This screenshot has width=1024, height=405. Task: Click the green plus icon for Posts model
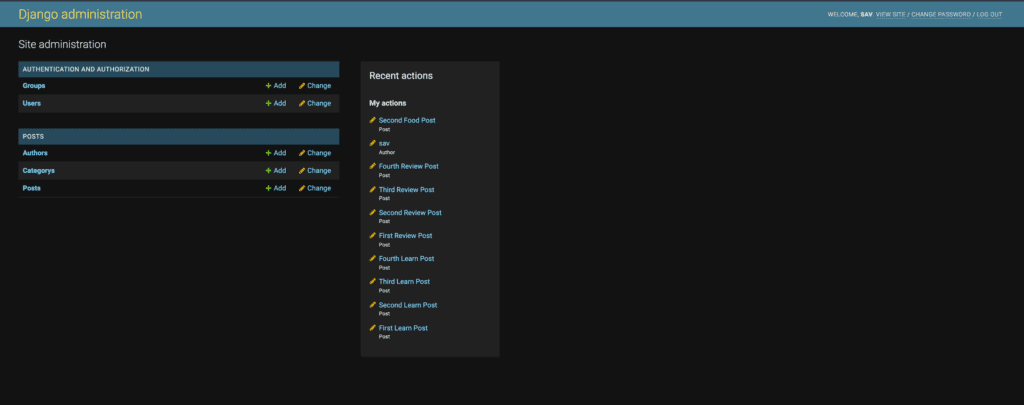click(268, 188)
